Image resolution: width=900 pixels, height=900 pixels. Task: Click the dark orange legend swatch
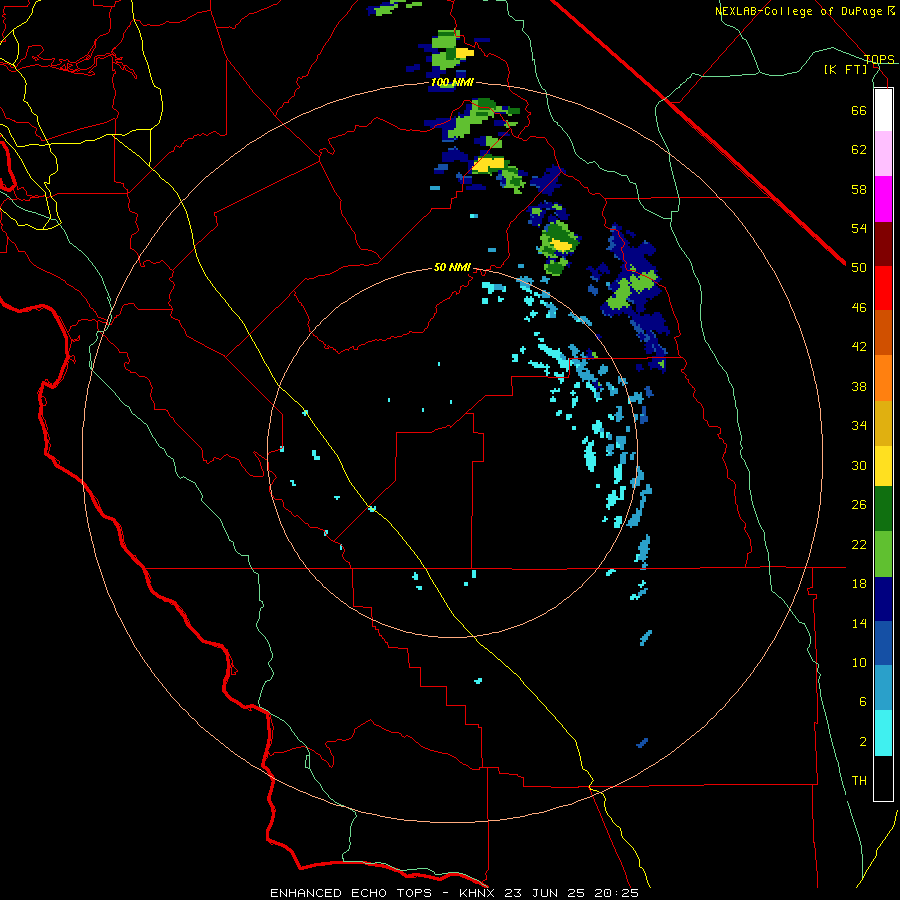click(x=883, y=332)
